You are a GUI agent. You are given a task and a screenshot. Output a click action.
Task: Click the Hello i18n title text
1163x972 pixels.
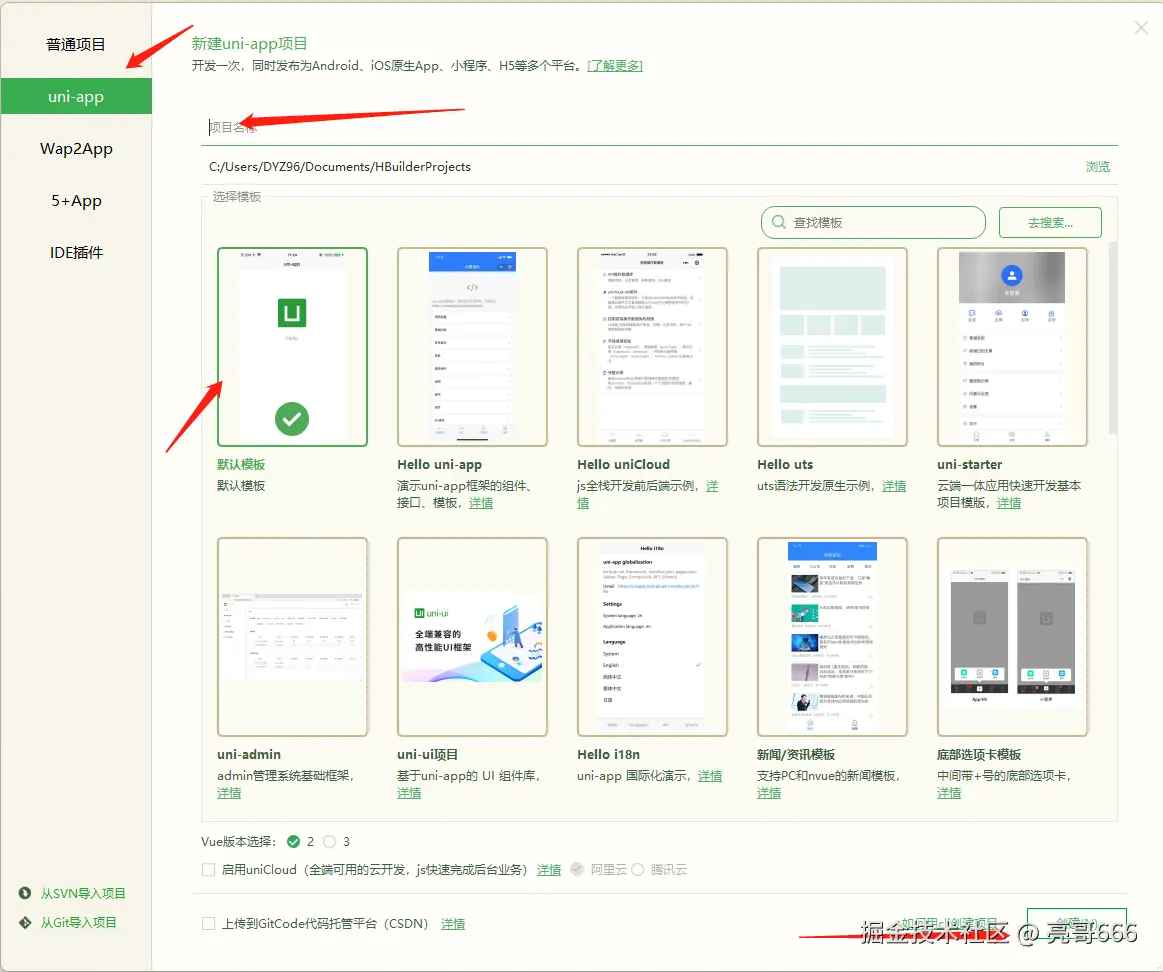point(608,755)
